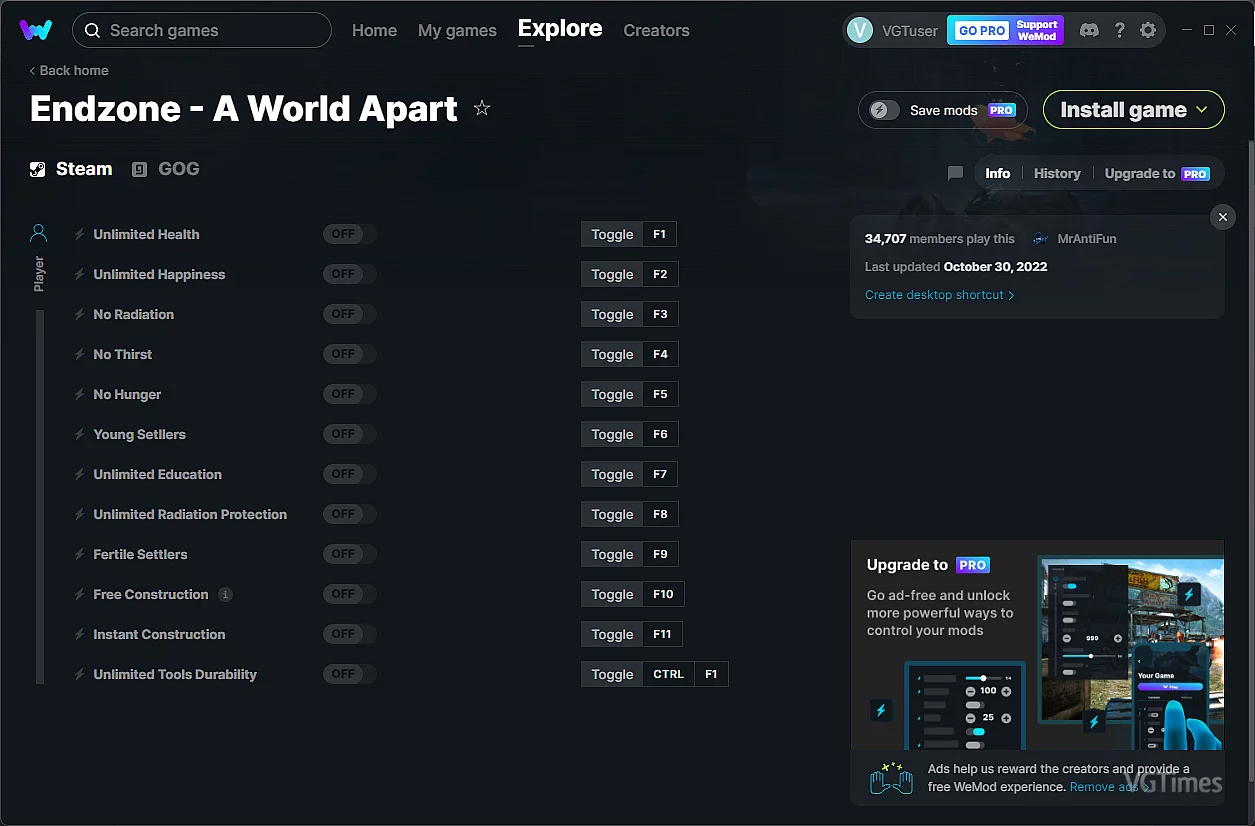Toggle Unlimited Happiness switch

(349, 274)
